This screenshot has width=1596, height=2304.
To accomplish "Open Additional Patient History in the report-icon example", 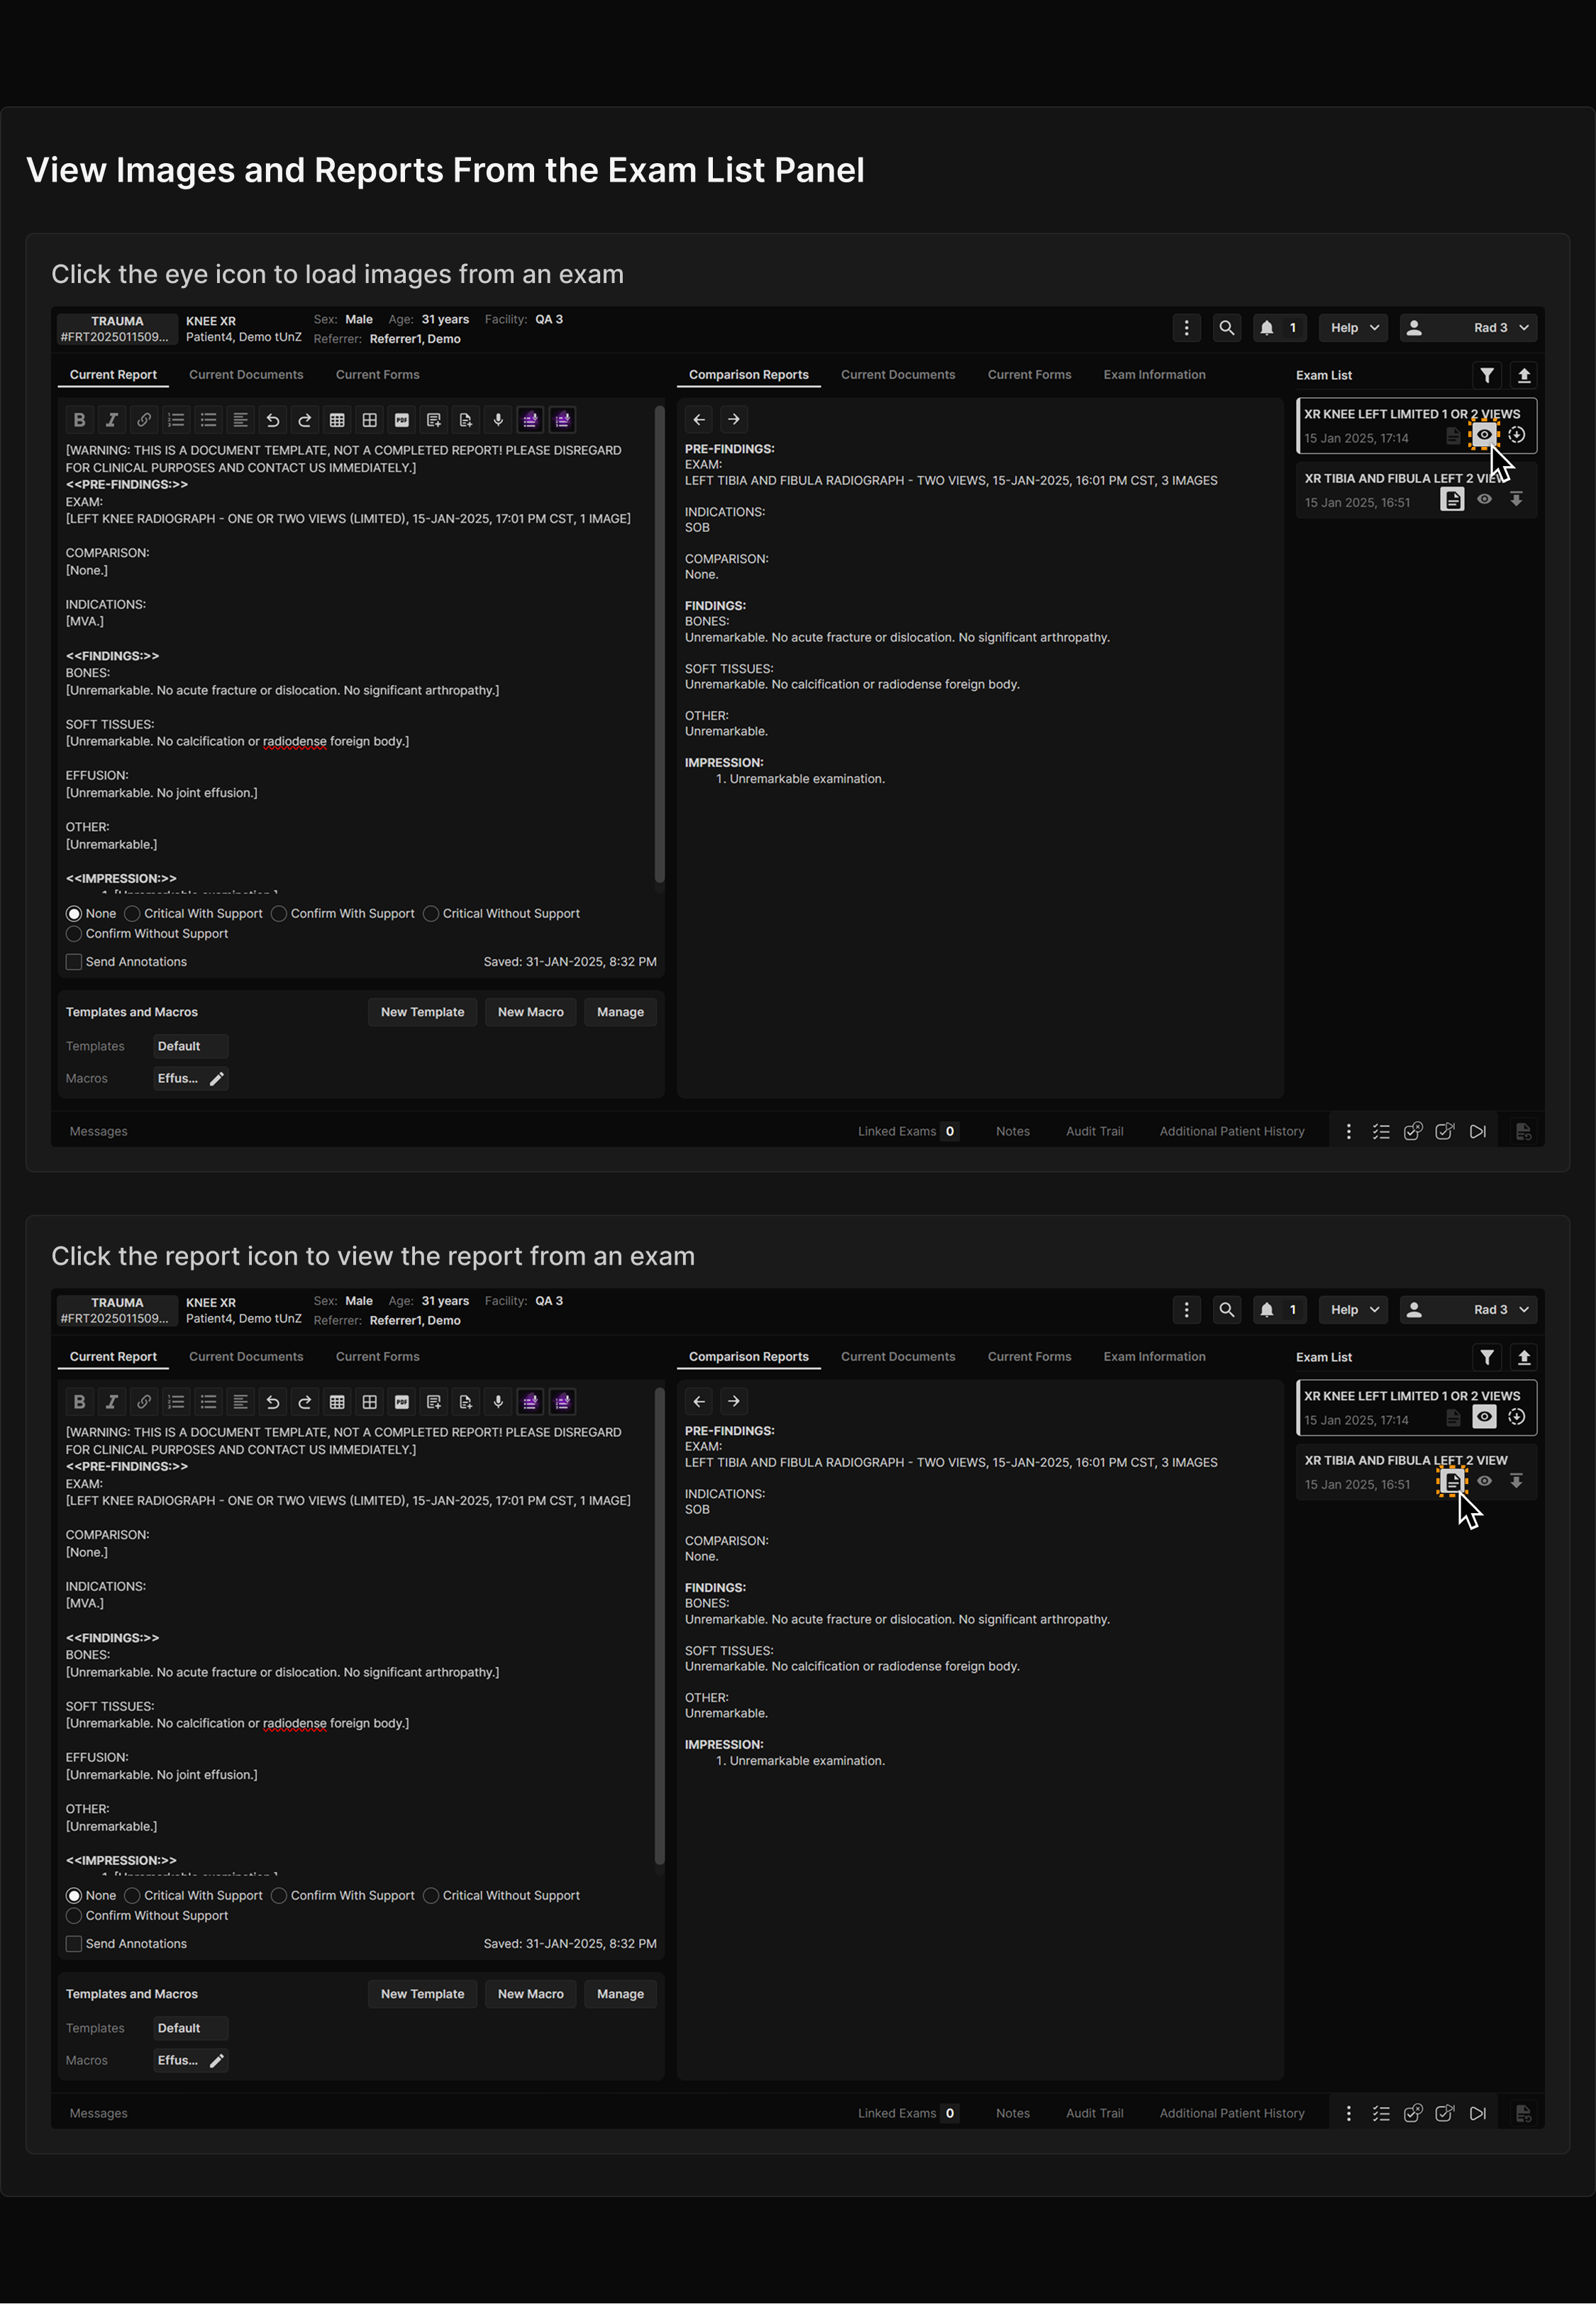I will 1232,2114.
